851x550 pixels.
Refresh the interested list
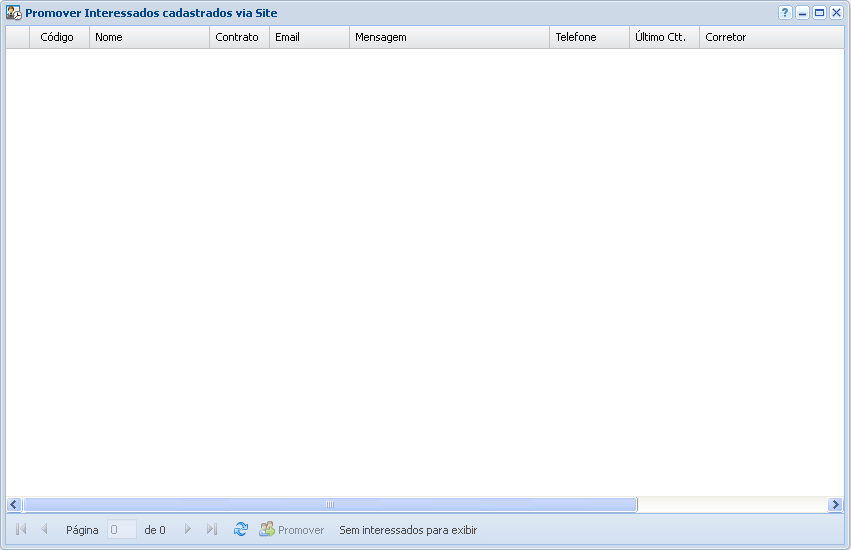point(240,529)
